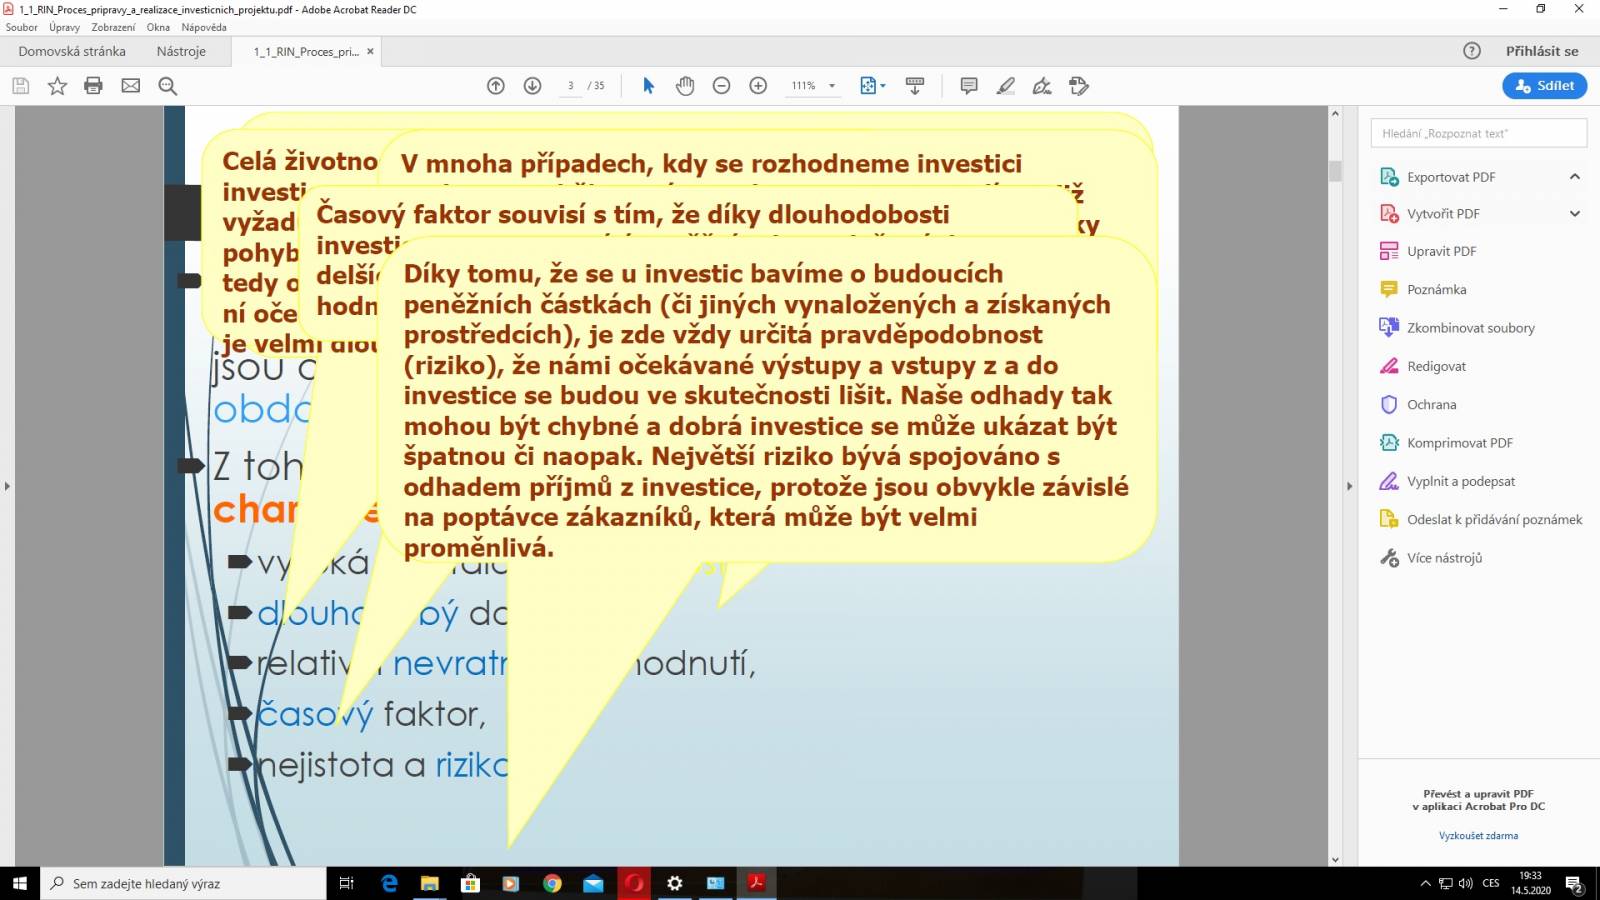This screenshot has height=900, width=1600.
Task: Zoom out with the minus icon
Action: click(x=722, y=86)
